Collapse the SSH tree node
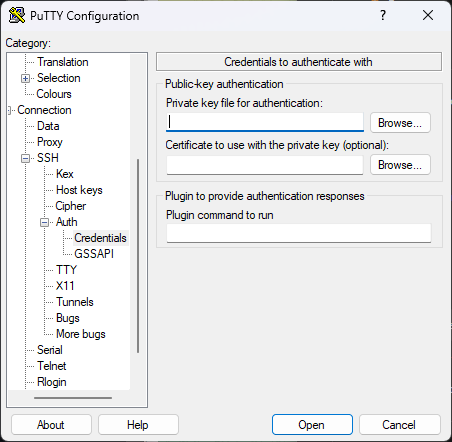 tap(25, 158)
